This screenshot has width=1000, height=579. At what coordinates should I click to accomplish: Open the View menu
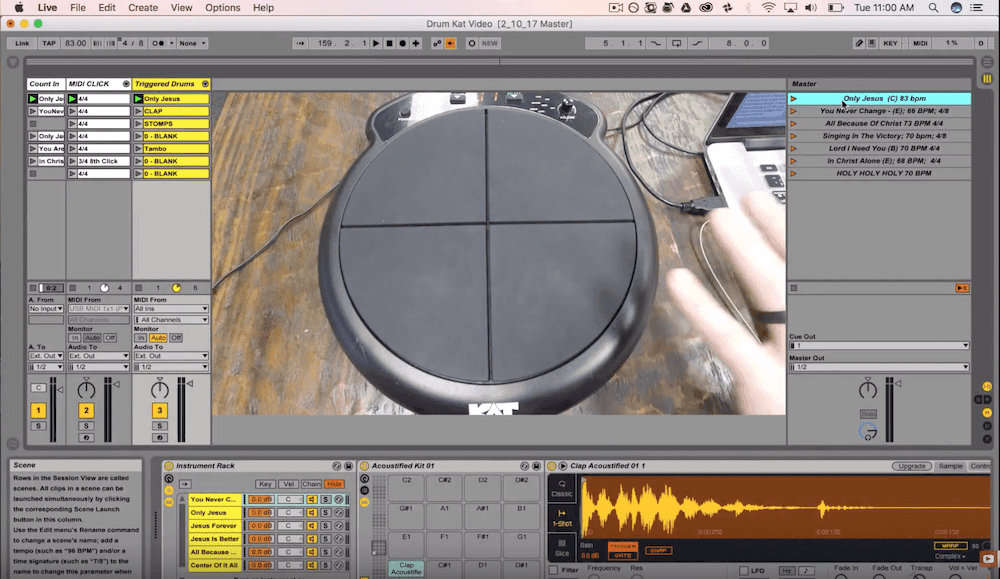181,8
